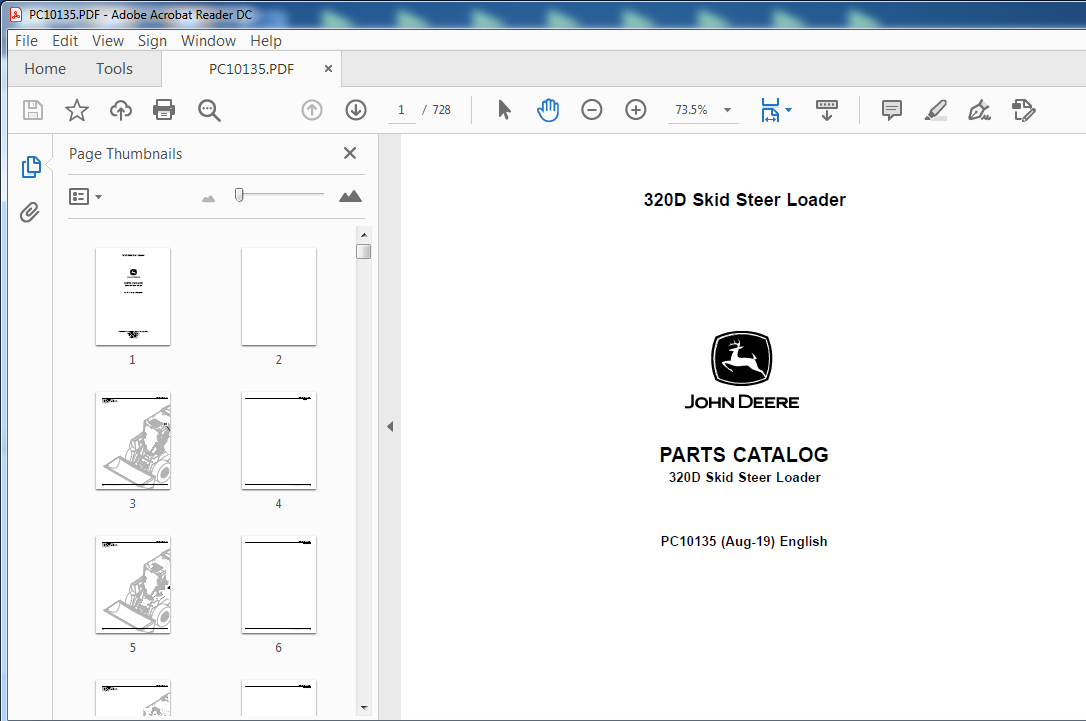
Task: Click thumbnail scrollbar up arrow
Action: tap(364, 235)
